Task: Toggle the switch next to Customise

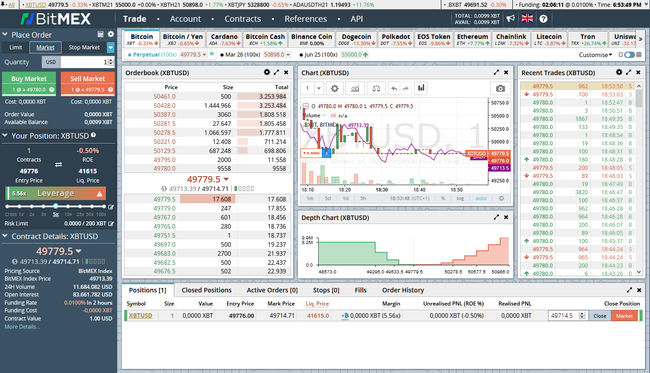Action: (629, 55)
